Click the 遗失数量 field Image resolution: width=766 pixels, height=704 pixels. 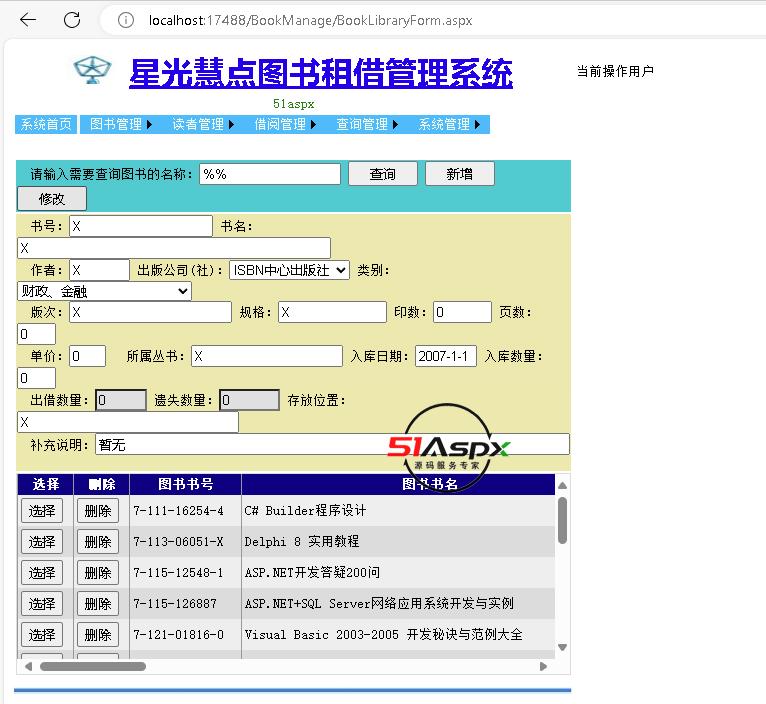pos(249,400)
